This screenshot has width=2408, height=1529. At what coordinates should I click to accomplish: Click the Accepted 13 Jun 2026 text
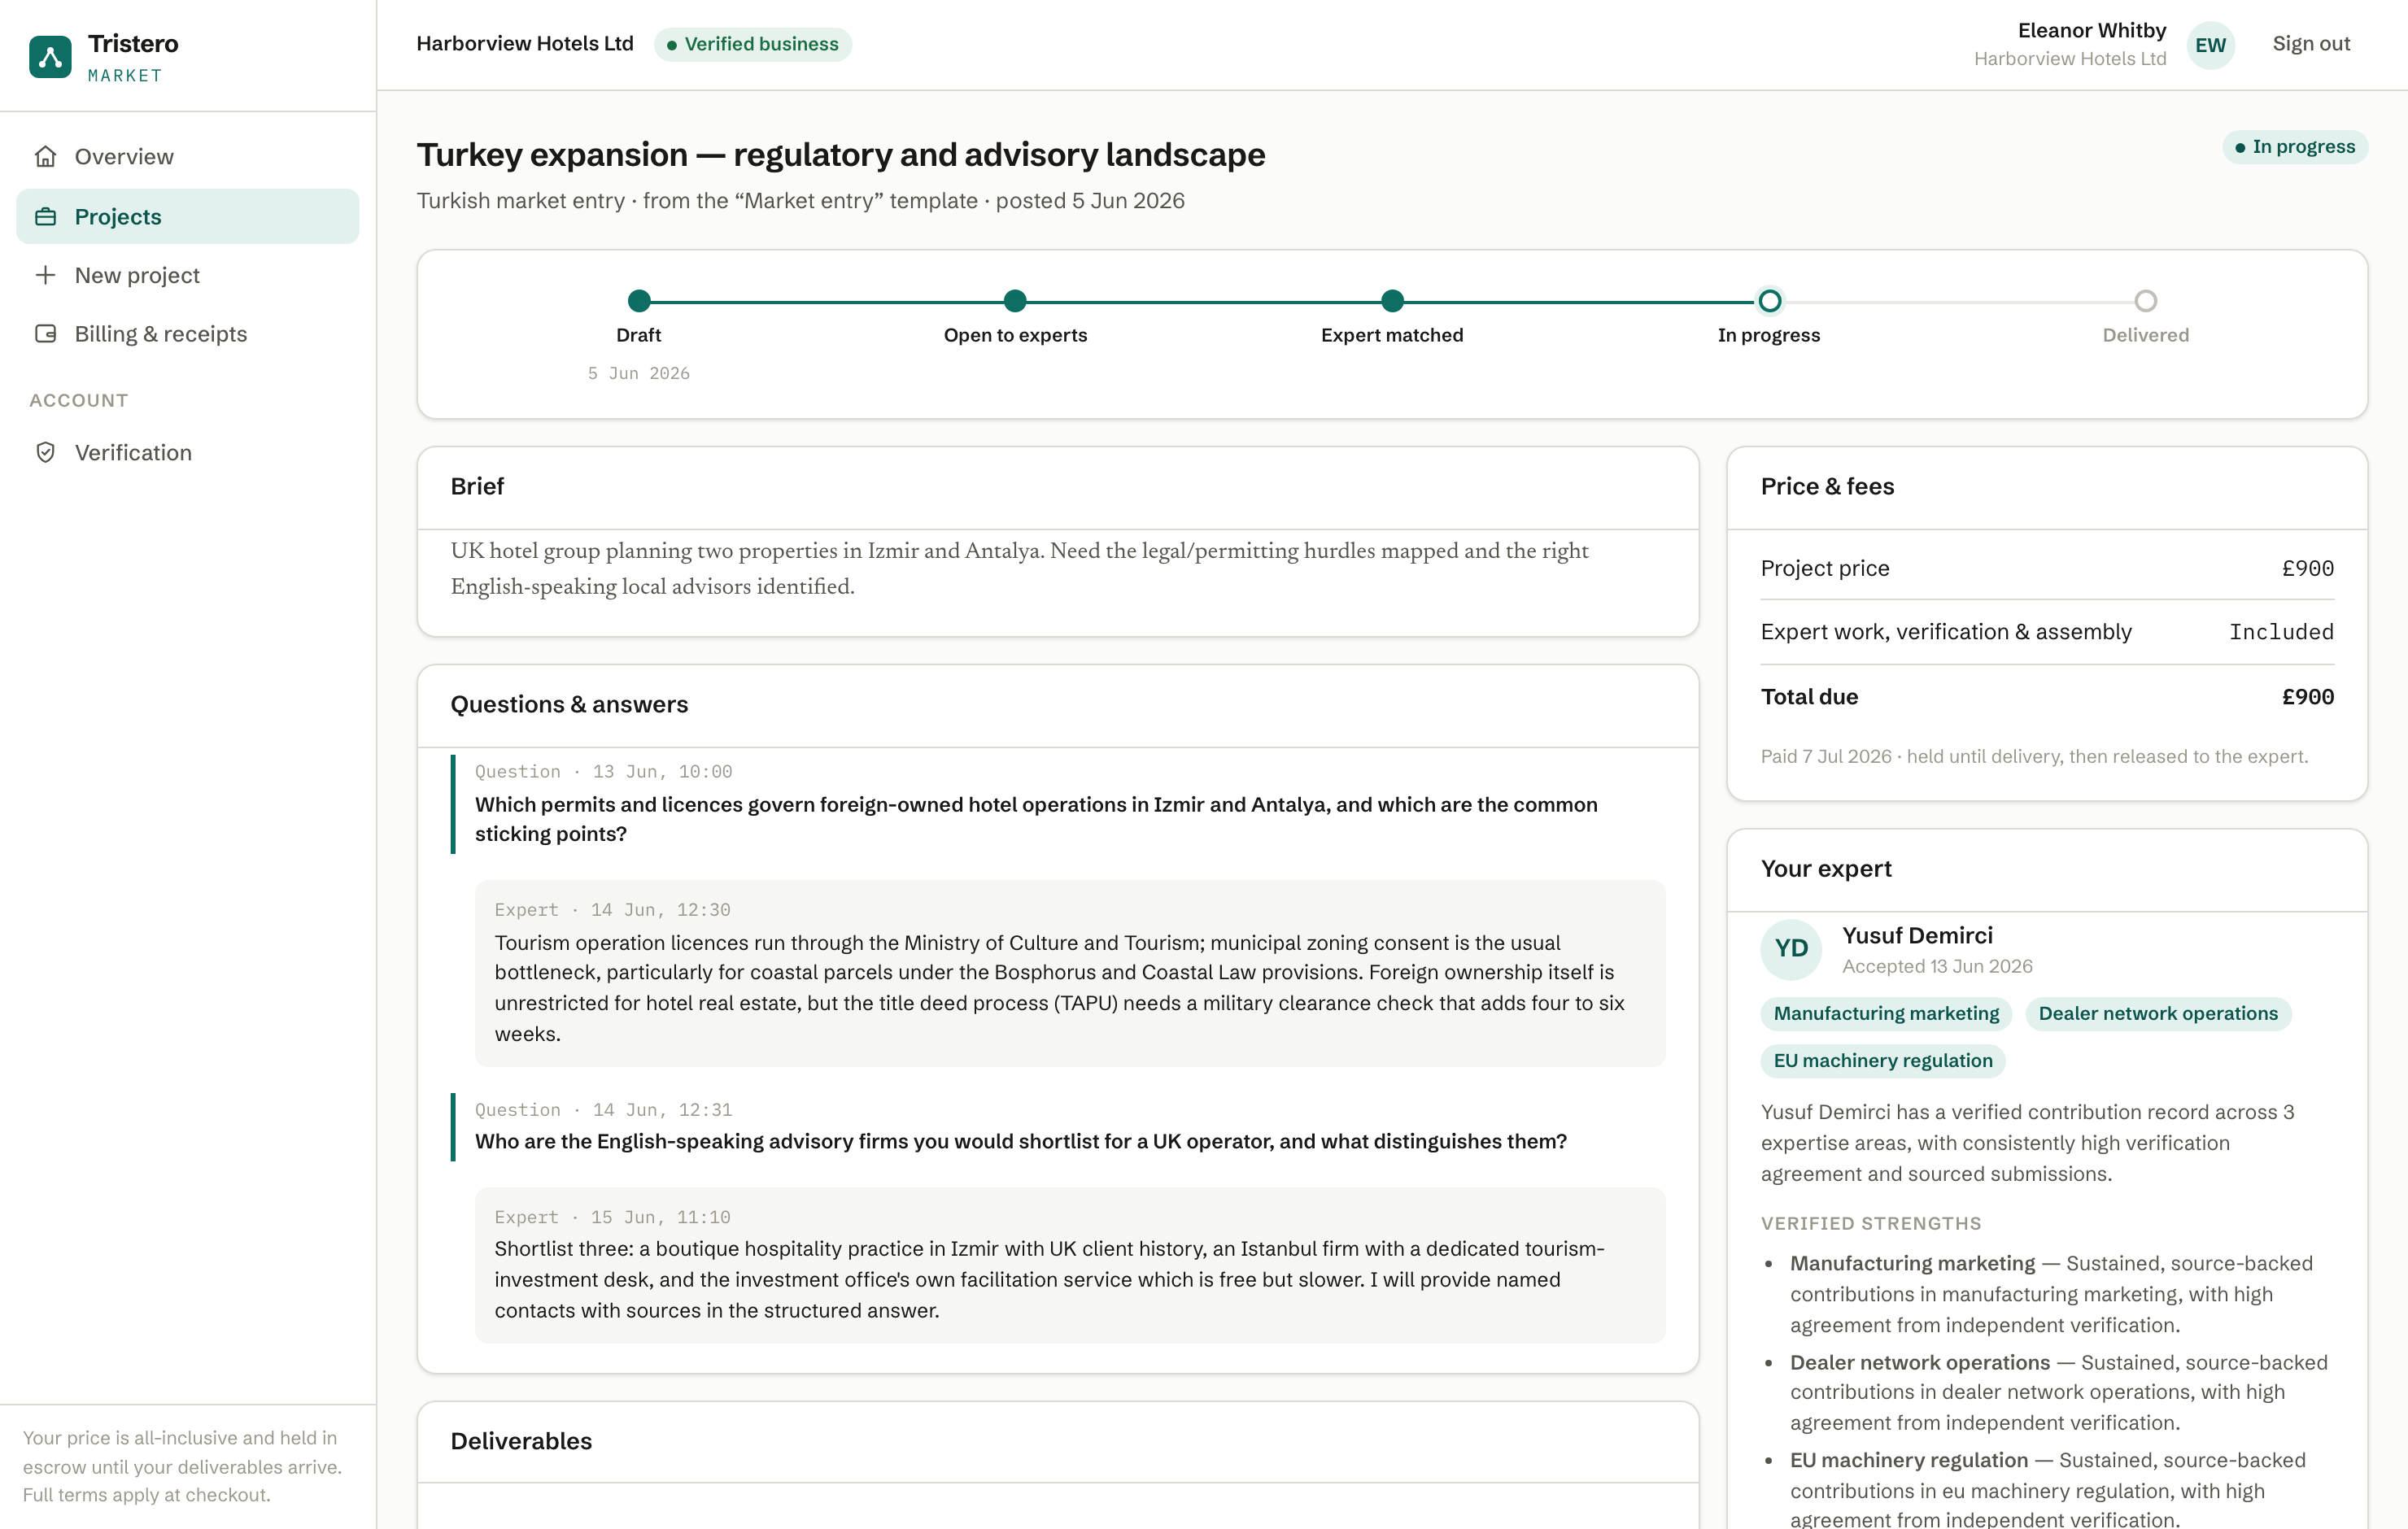[x=1937, y=966]
